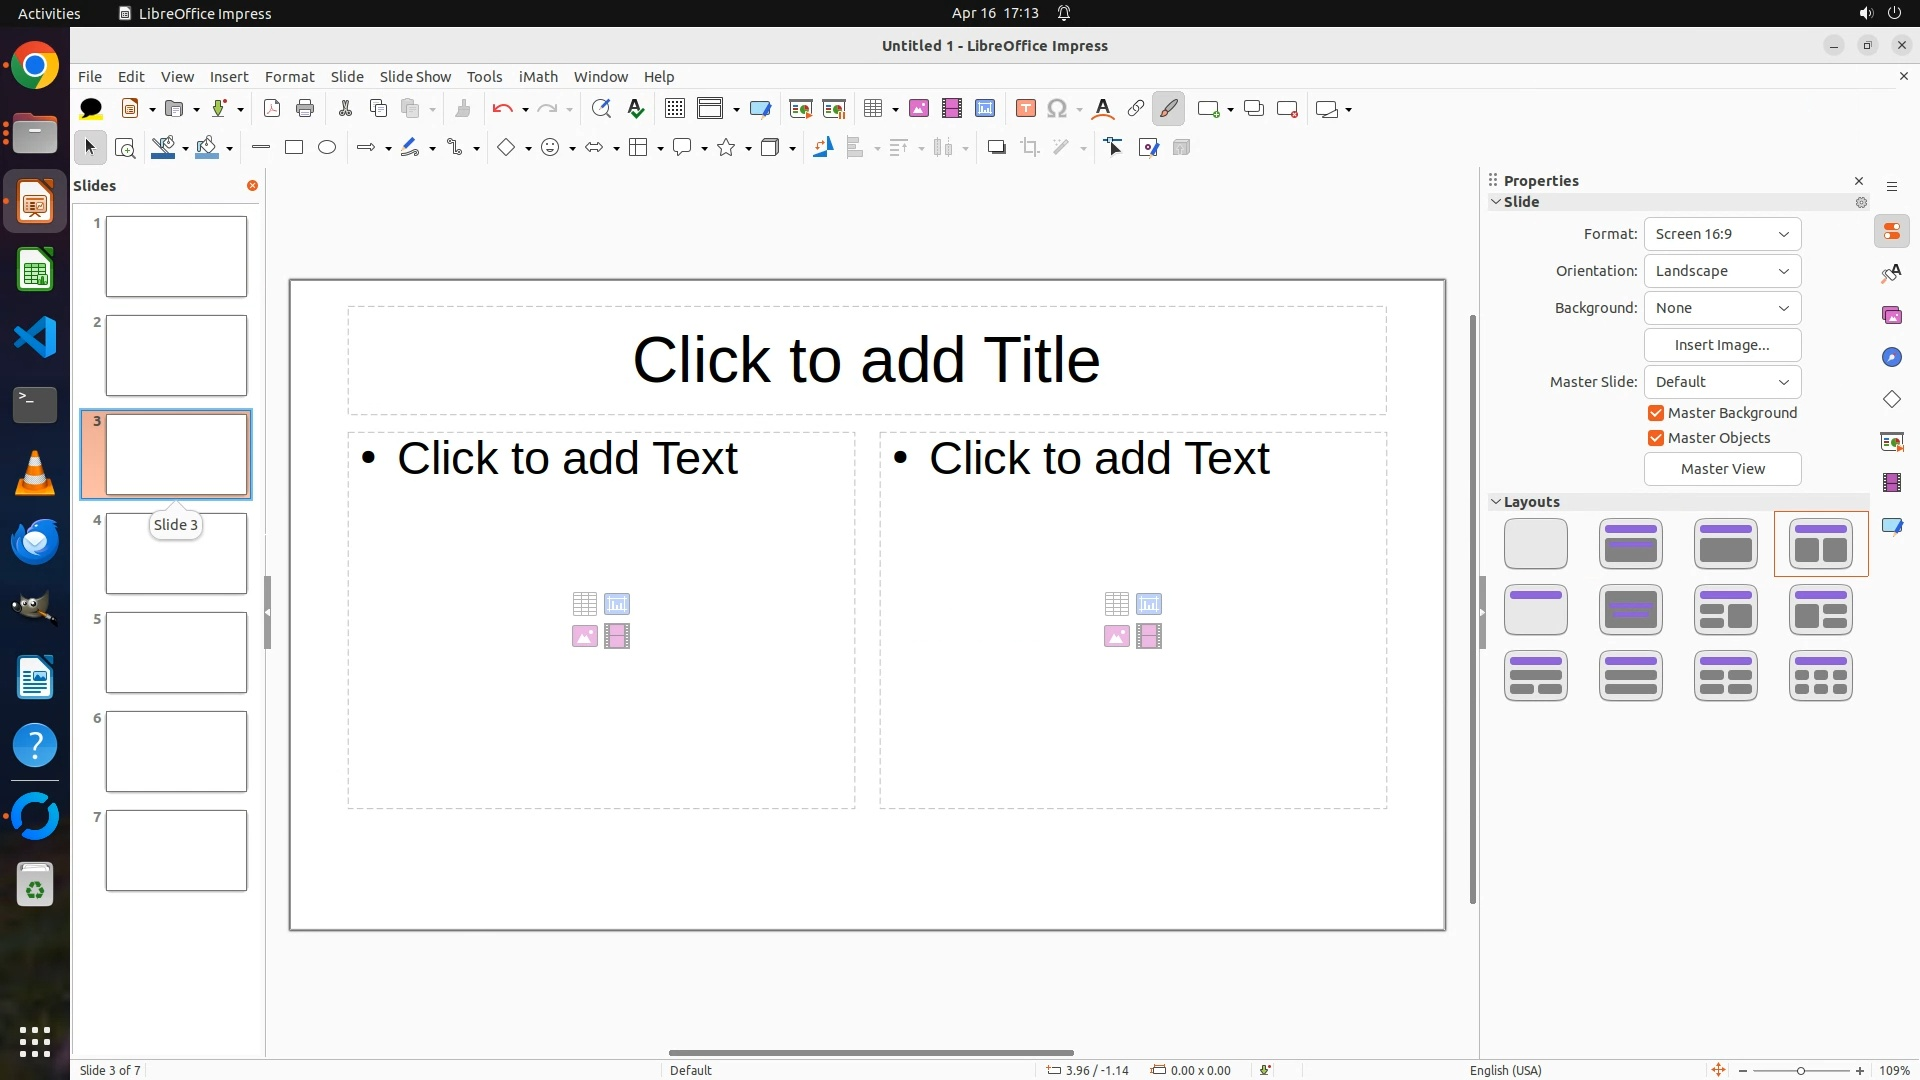The image size is (1920, 1080).
Task: Toggle the Shadow toolbar button
Action: click(996, 148)
